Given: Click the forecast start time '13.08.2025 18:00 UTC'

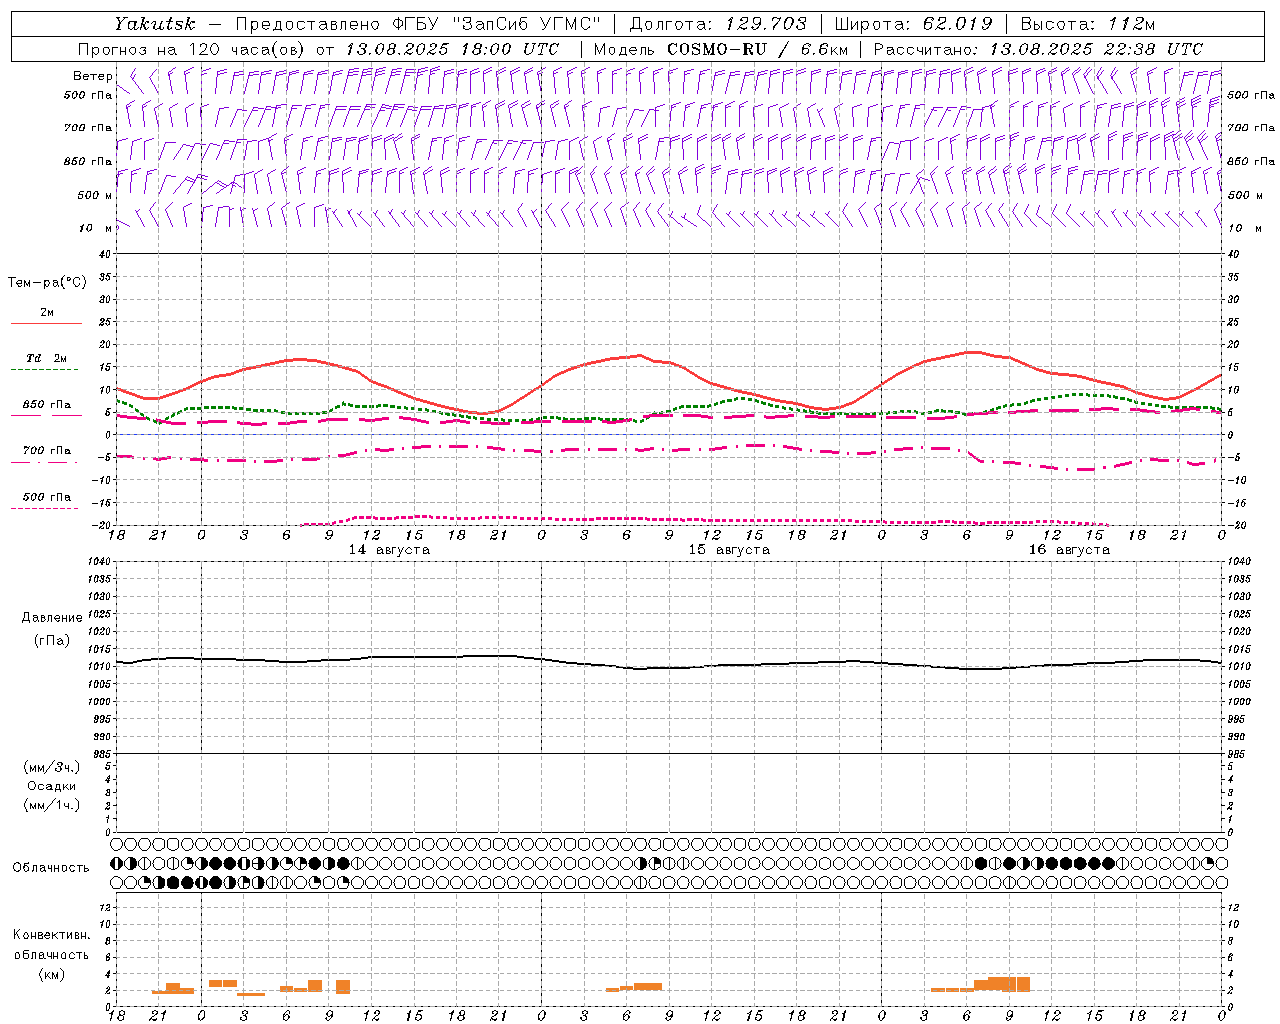Looking at the screenshot, I should pyautogui.click(x=451, y=49).
